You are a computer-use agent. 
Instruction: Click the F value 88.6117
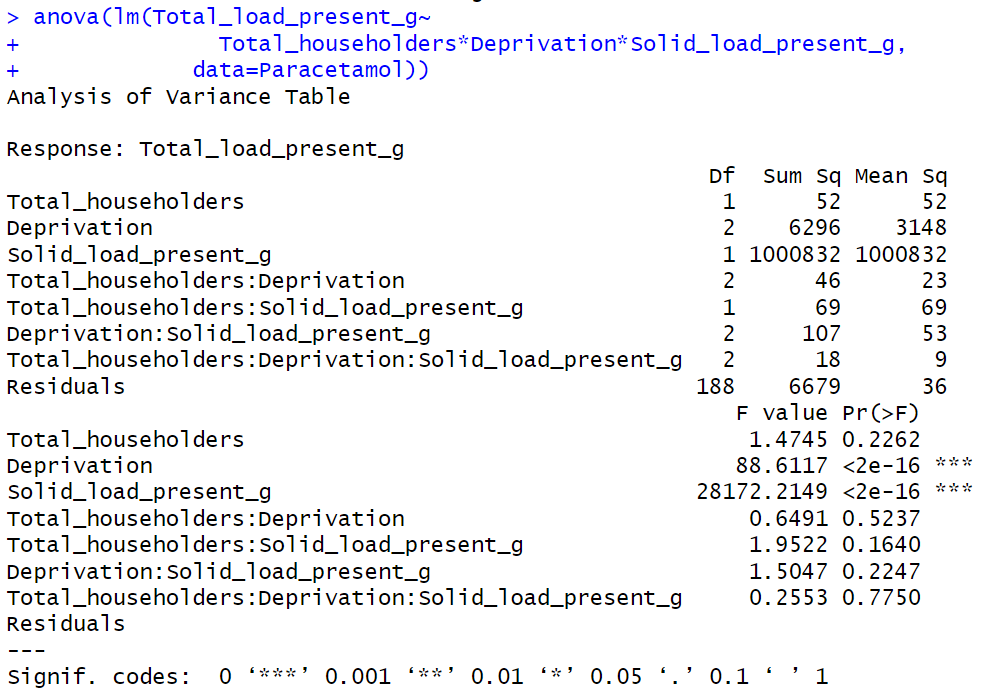(782, 466)
